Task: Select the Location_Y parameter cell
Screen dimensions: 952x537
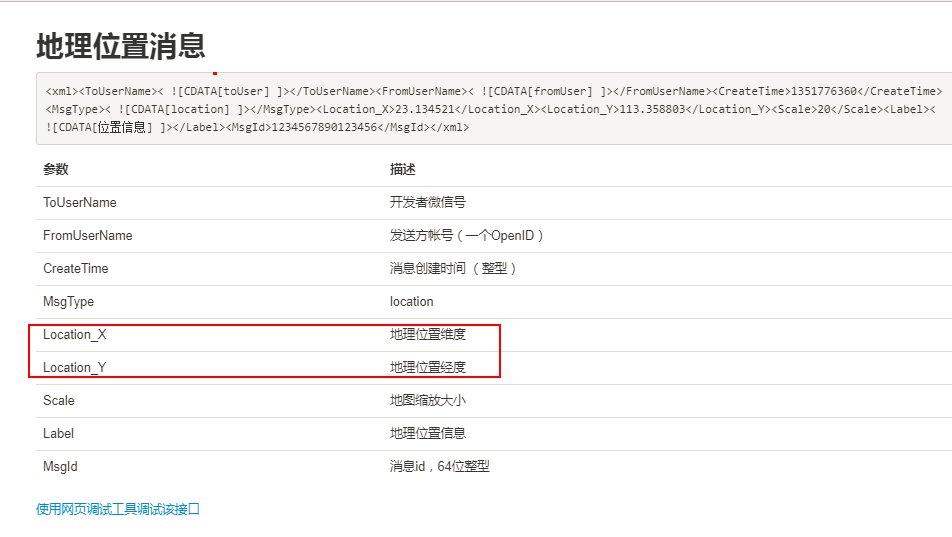Action: [x=75, y=367]
